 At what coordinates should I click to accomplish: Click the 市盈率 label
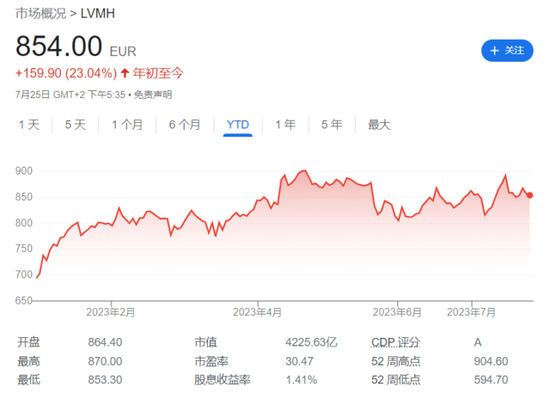pos(211,361)
